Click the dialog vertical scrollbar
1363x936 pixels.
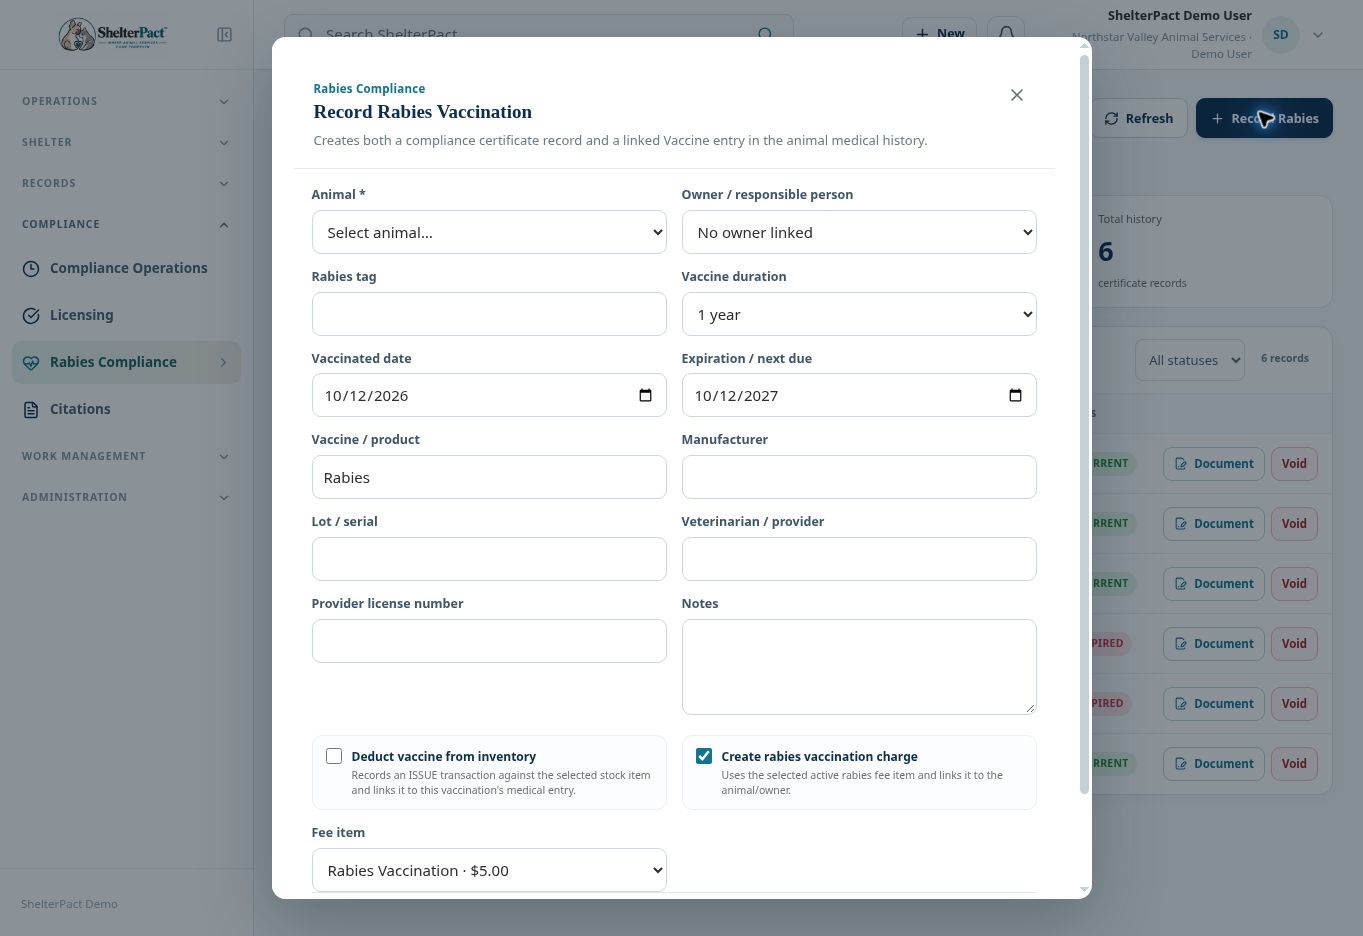[1084, 425]
